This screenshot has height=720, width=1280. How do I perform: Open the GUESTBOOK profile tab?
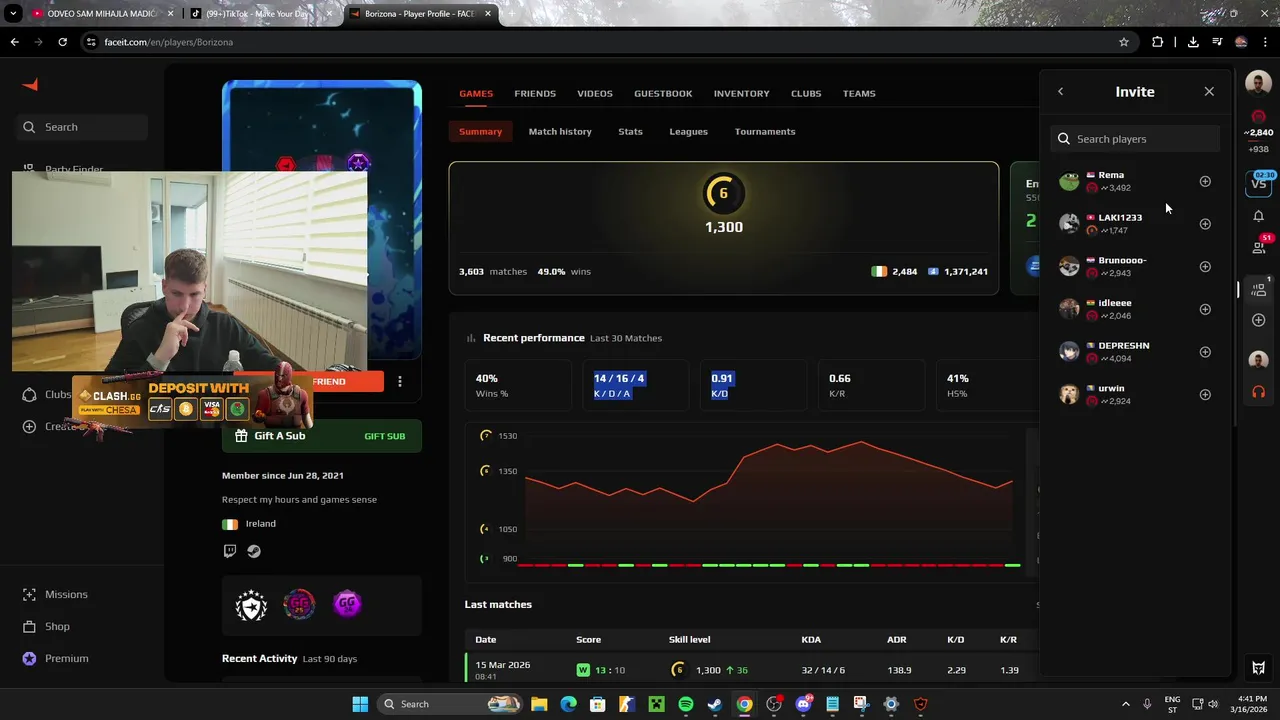point(663,93)
